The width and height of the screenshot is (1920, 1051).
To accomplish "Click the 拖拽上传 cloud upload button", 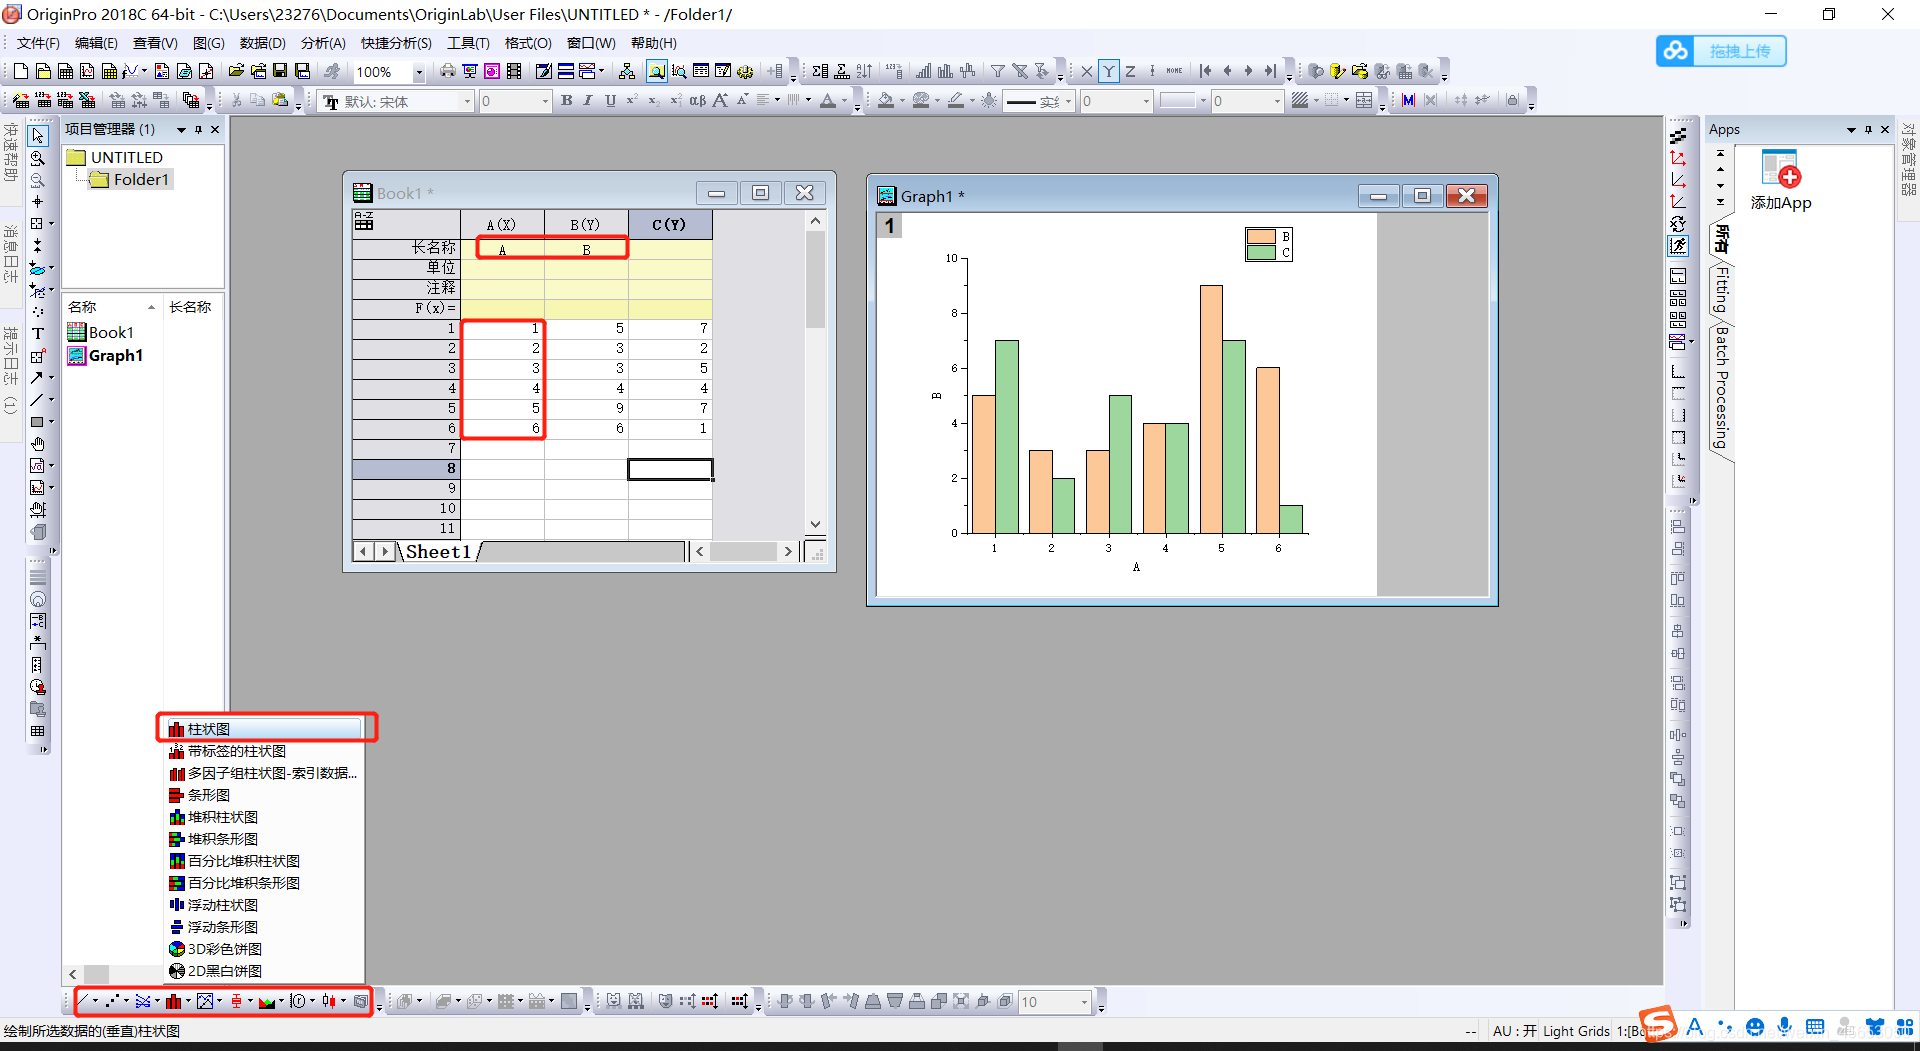I will pos(1721,51).
